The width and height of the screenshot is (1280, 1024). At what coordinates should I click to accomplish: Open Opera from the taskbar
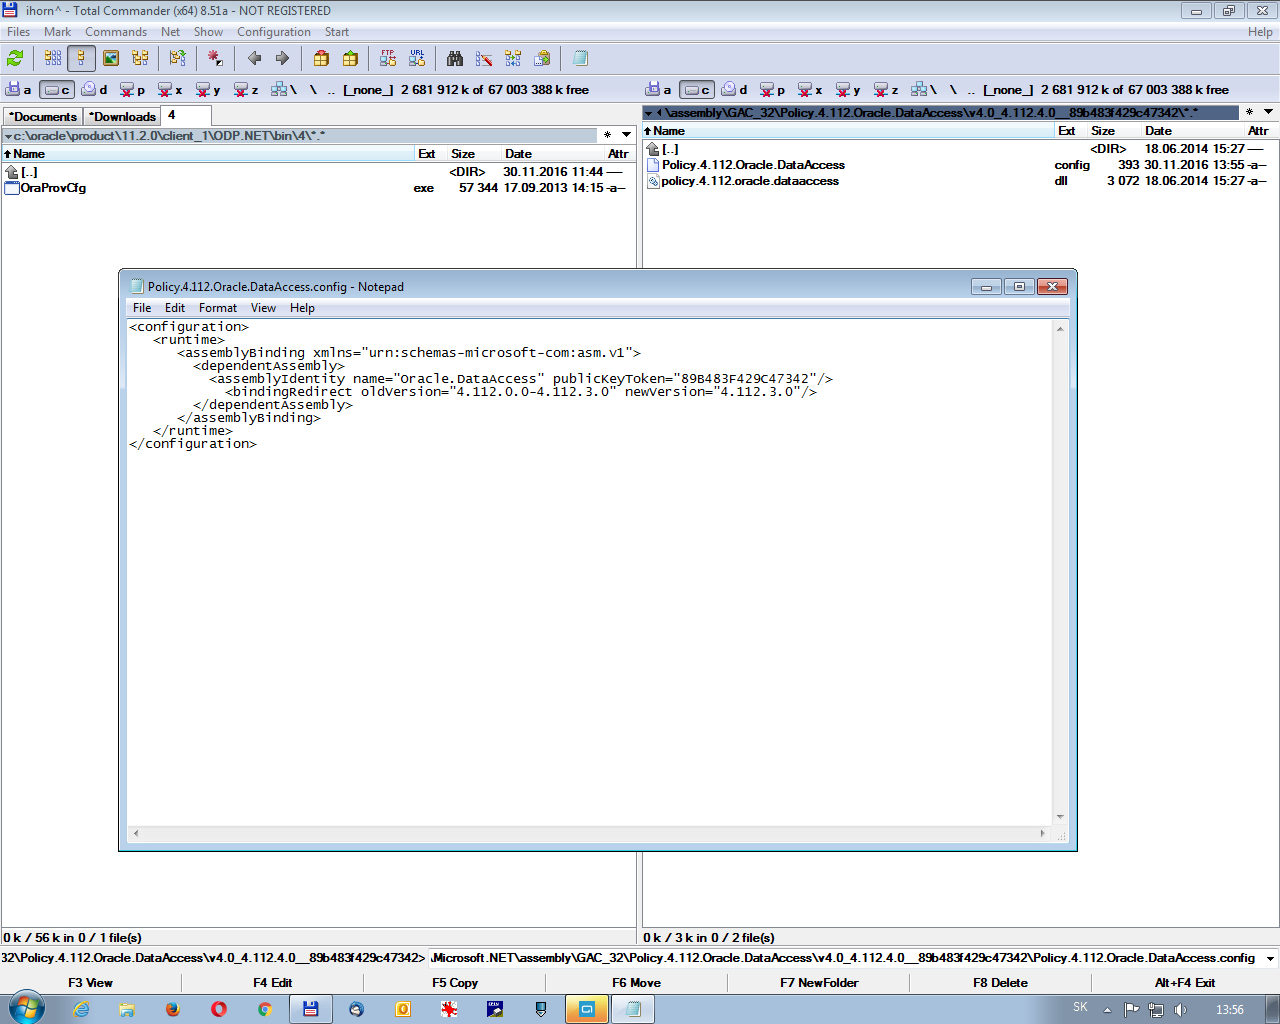[x=218, y=1009]
